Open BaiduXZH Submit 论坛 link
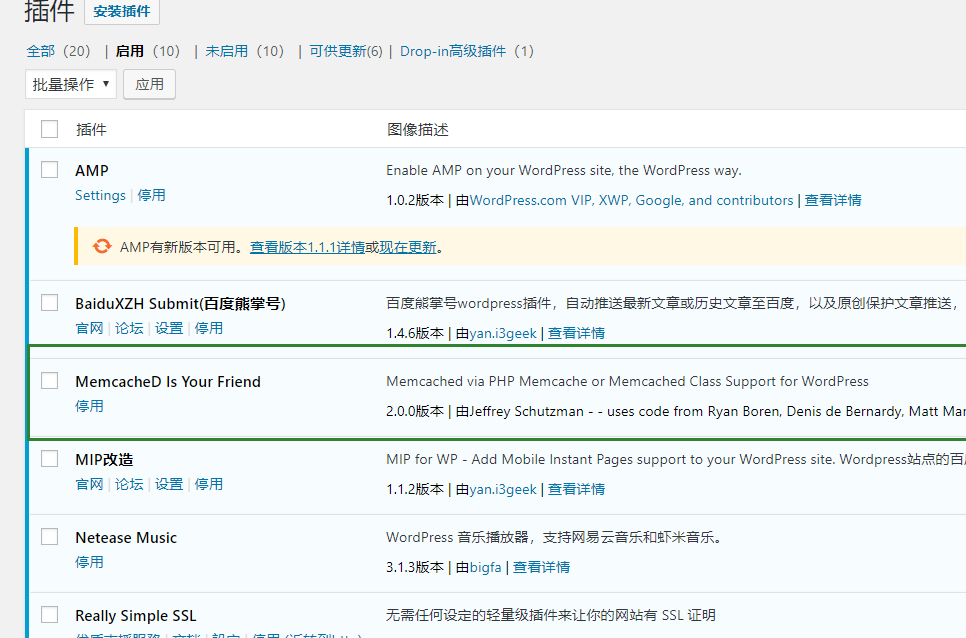 pyautogui.click(x=129, y=328)
